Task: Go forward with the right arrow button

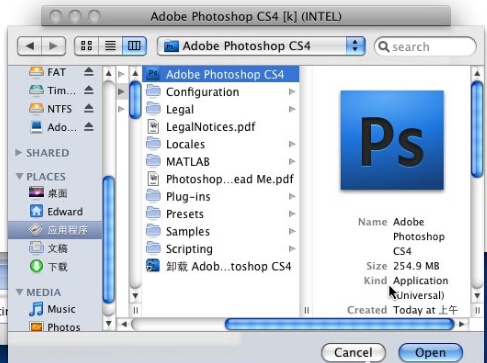Action: (53, 46)
